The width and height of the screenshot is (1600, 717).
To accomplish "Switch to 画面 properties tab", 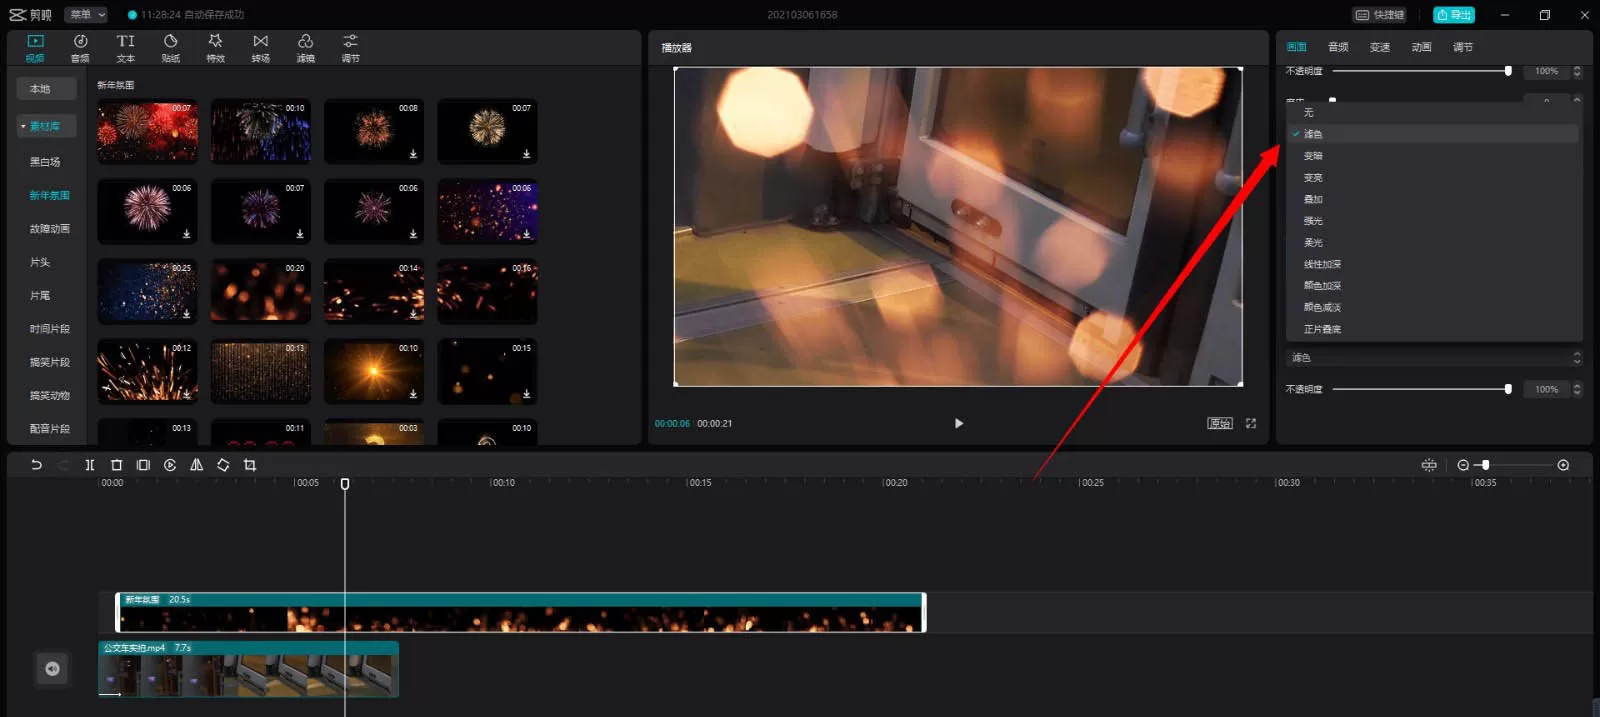I will click(1297, 47).
